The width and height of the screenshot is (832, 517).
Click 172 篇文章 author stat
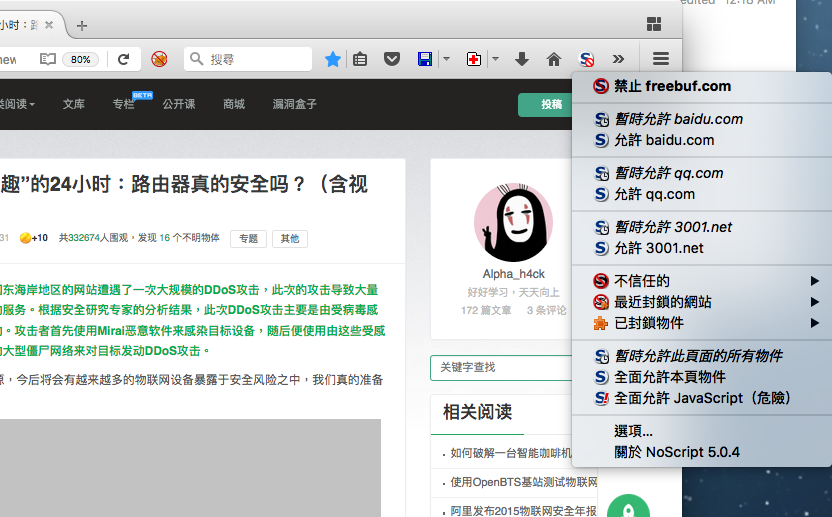click(x=486, y=310)
